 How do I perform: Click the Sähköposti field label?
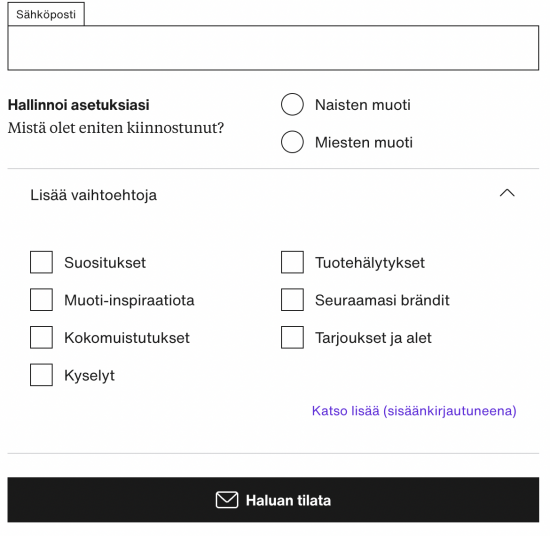(x=46, y=14)
